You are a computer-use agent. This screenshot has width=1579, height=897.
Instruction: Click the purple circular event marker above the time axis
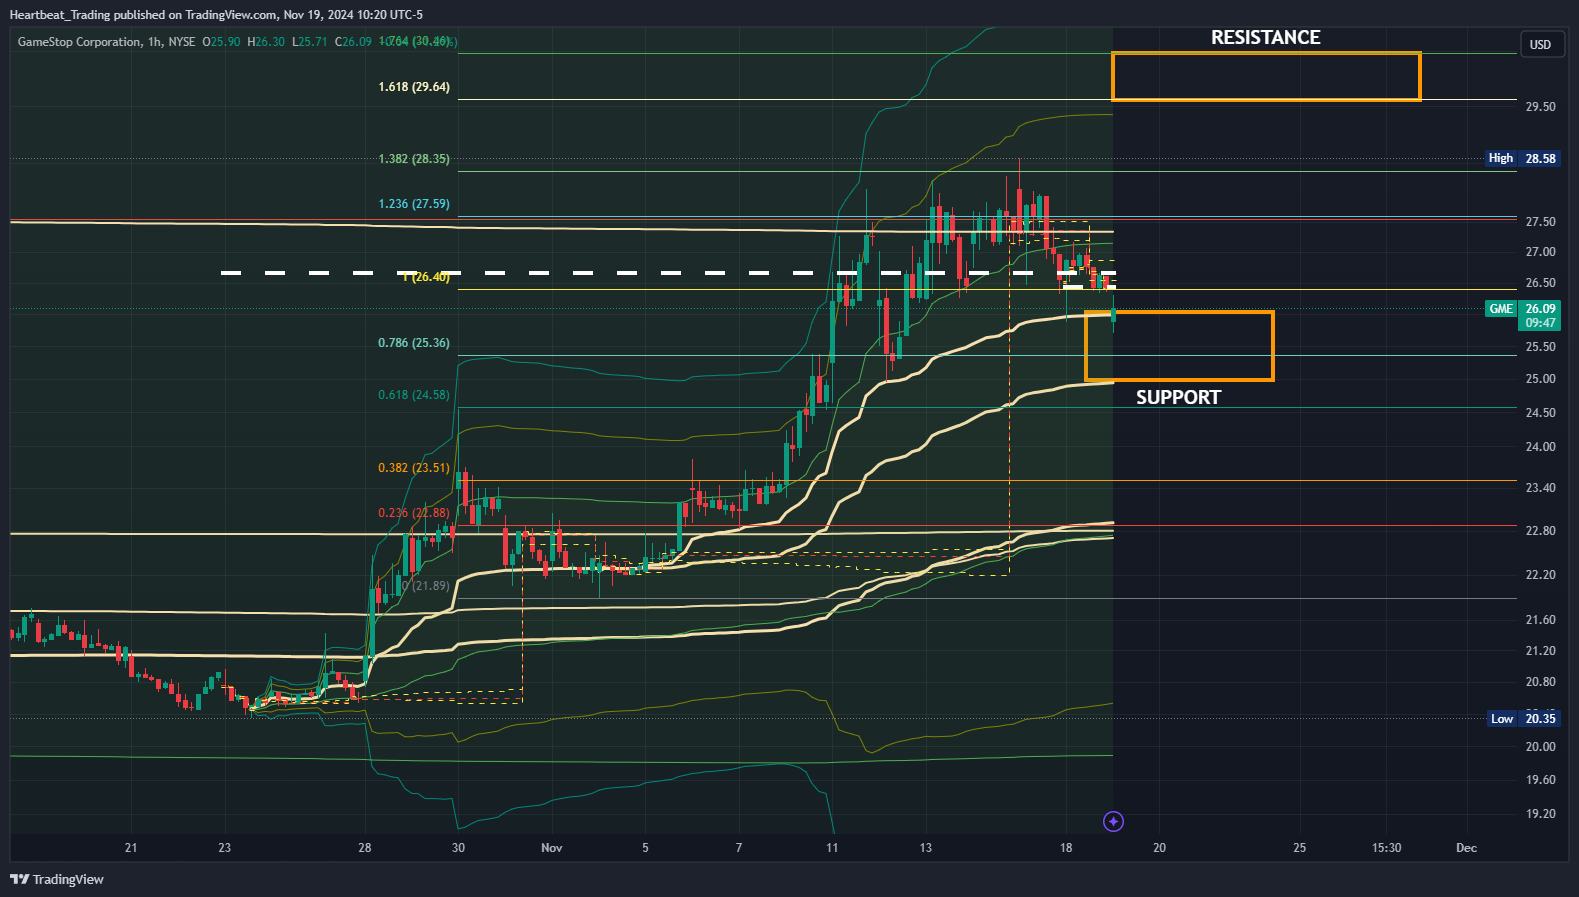coord(1113,821)
